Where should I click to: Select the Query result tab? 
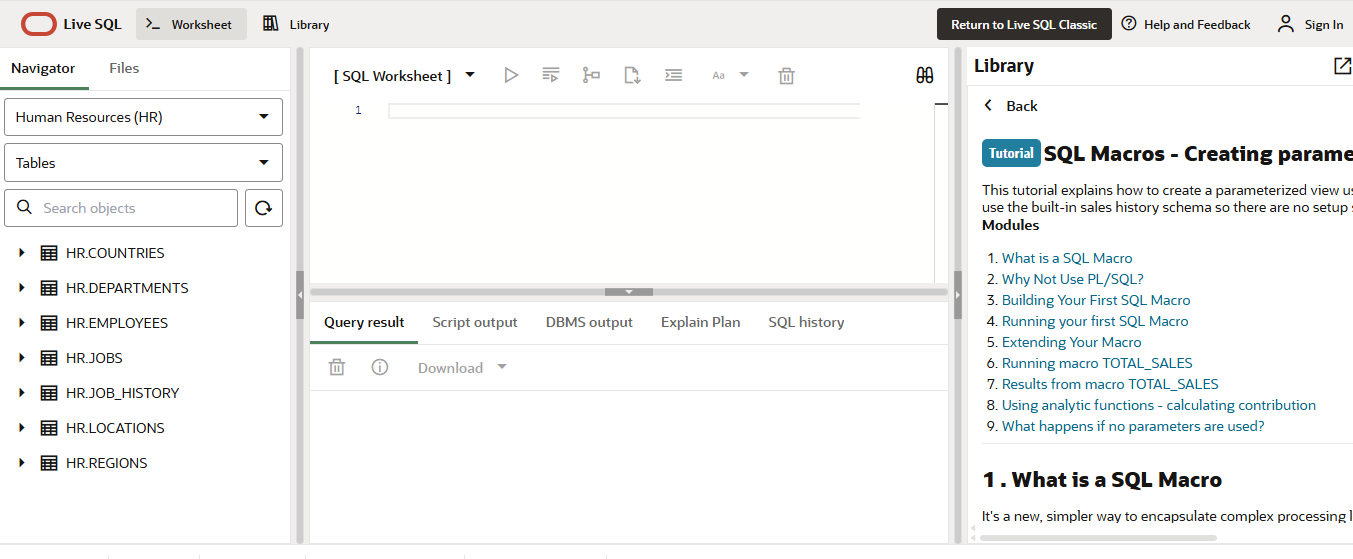[x=364, y=322]
